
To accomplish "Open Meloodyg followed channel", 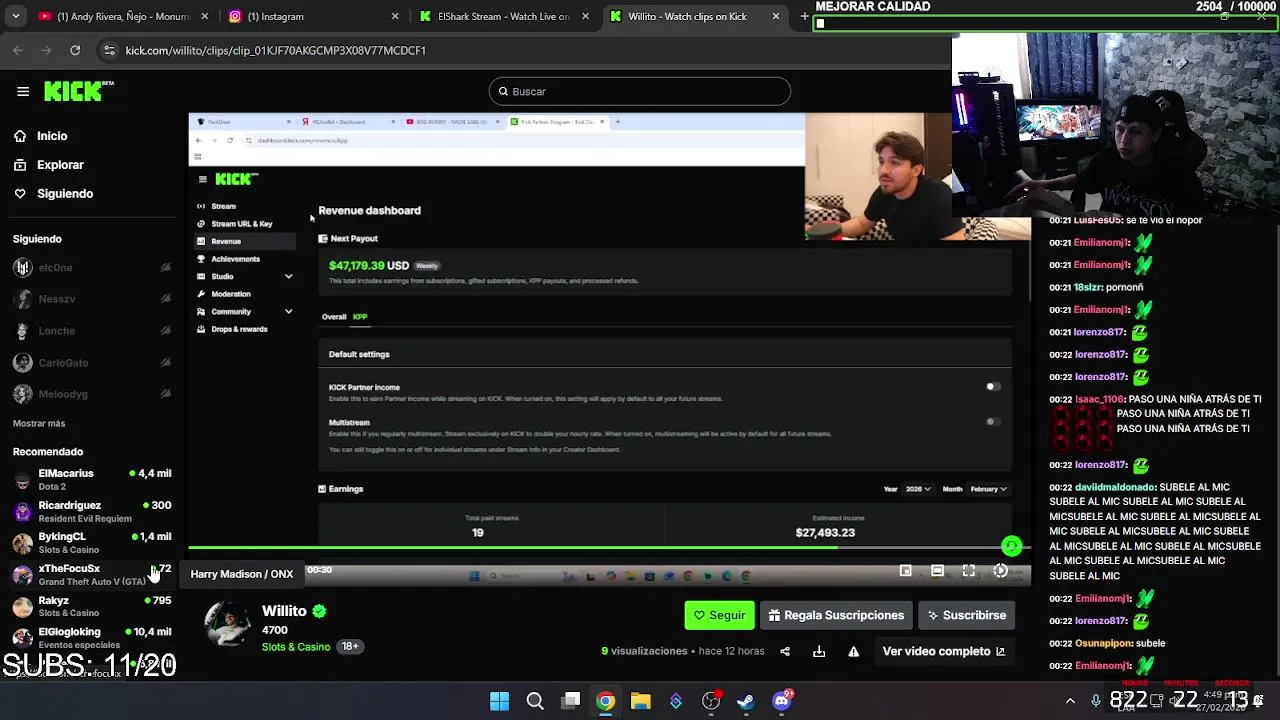I will [92, 394].
